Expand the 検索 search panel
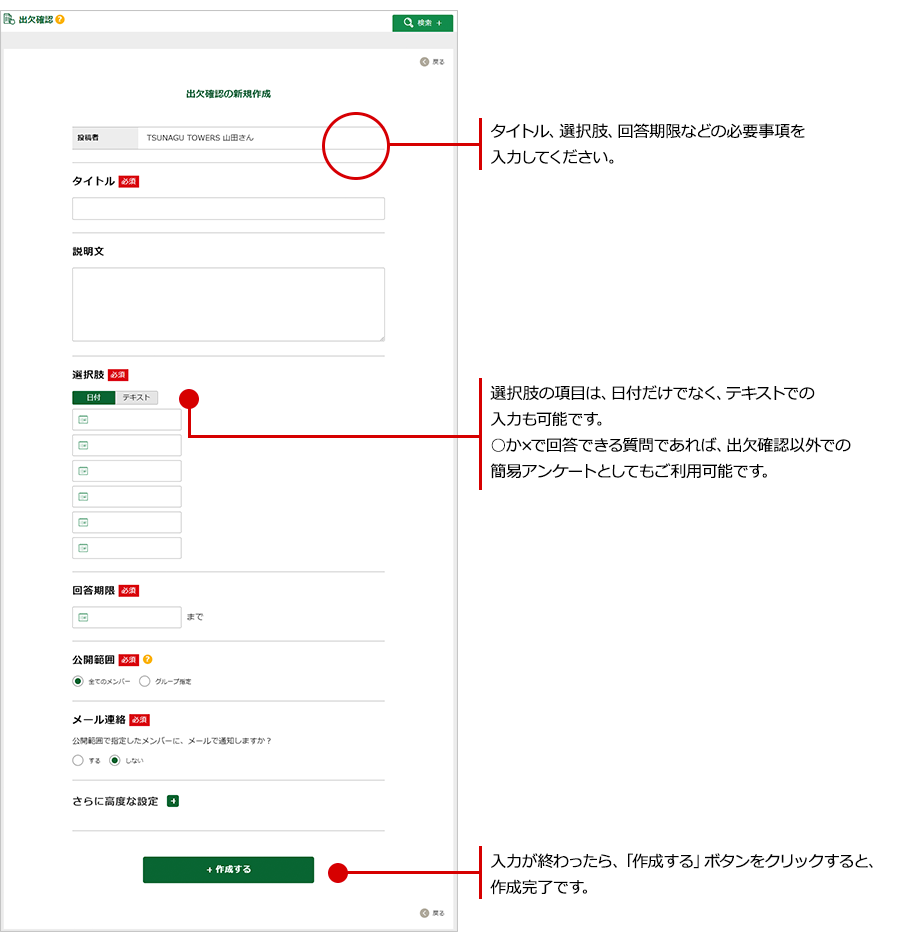The image size is (900, 942). 422,22
